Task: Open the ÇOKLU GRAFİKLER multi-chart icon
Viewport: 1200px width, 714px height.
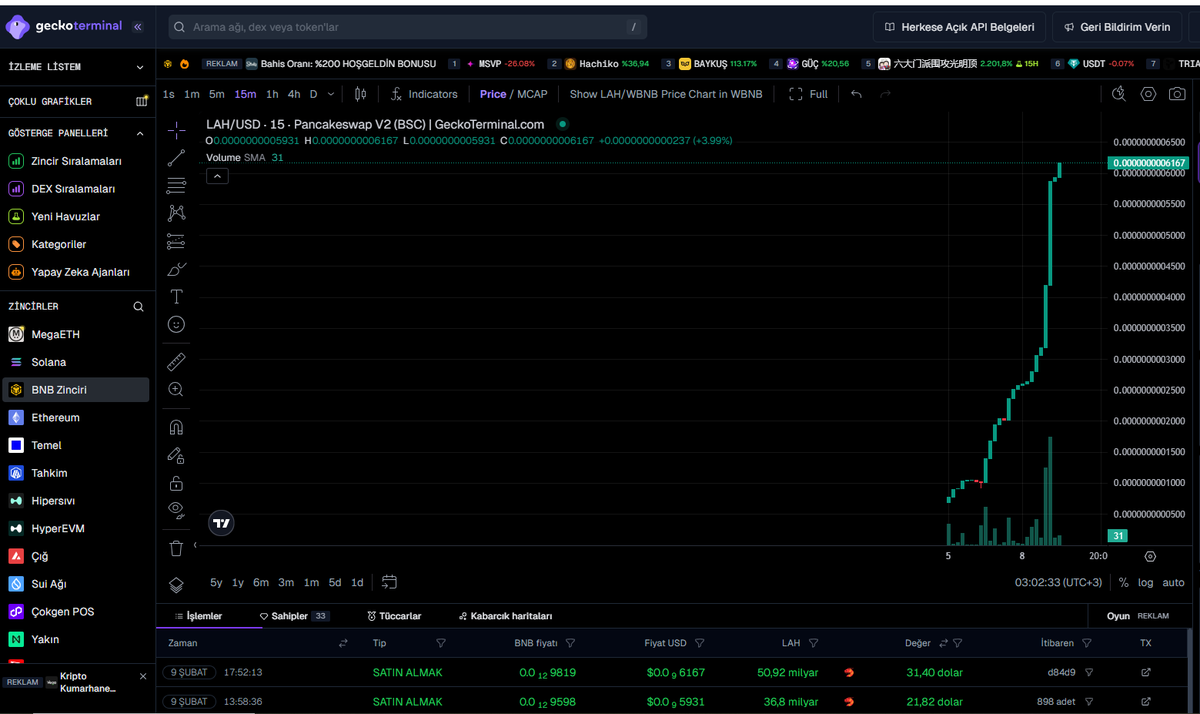Action: pyautogui.click(x=141, y=102)
